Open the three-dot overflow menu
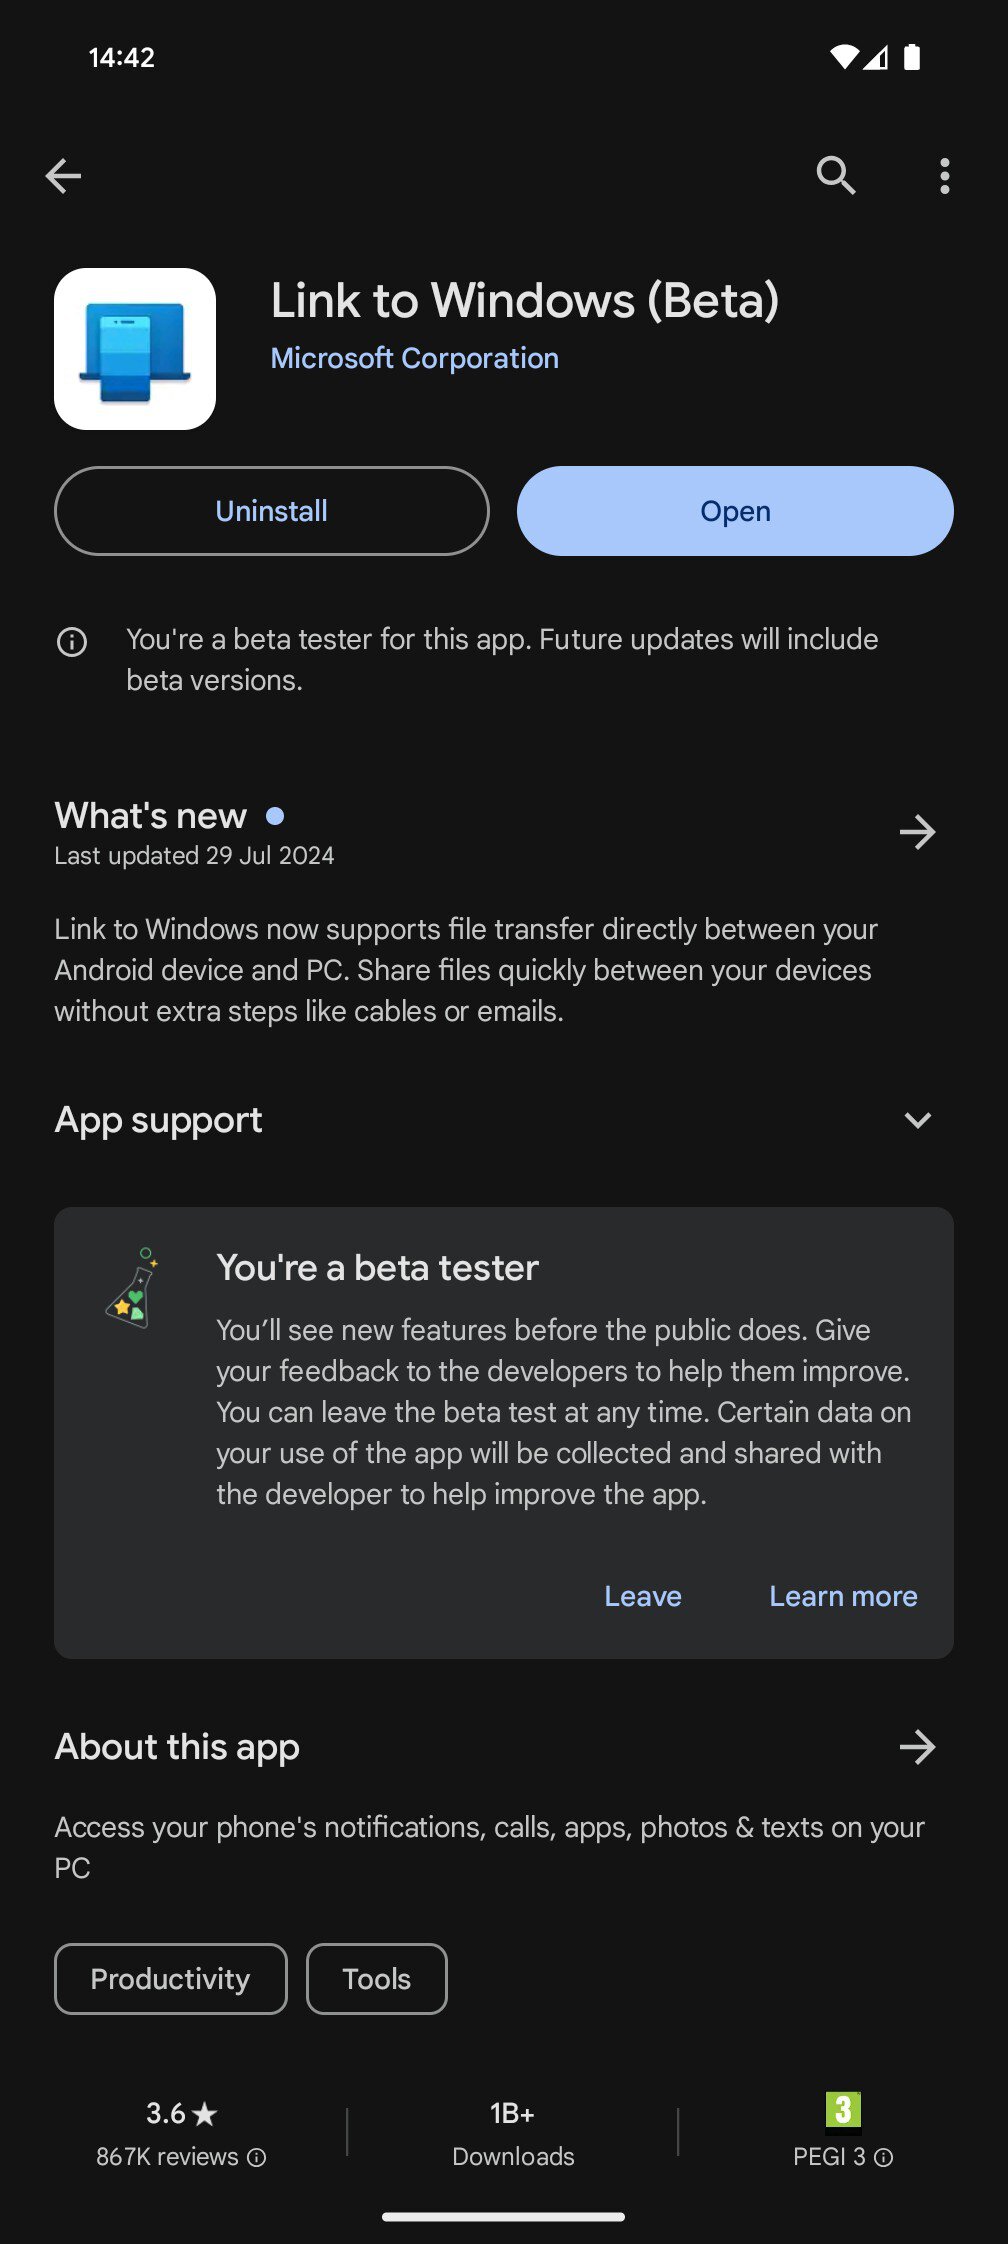Screen dimensions: 1008x2244 pos(944,176)
